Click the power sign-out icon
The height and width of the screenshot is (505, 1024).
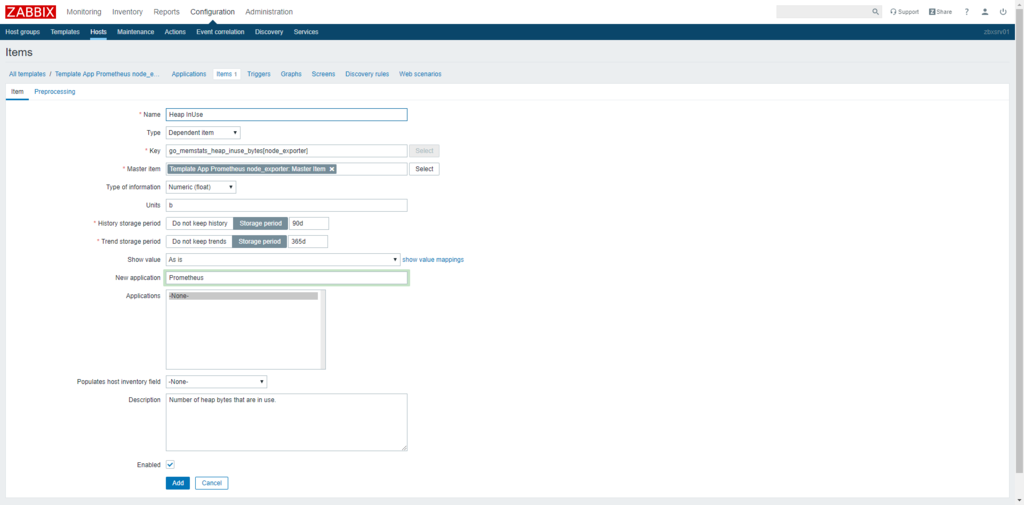click(x=1003, y=12)
